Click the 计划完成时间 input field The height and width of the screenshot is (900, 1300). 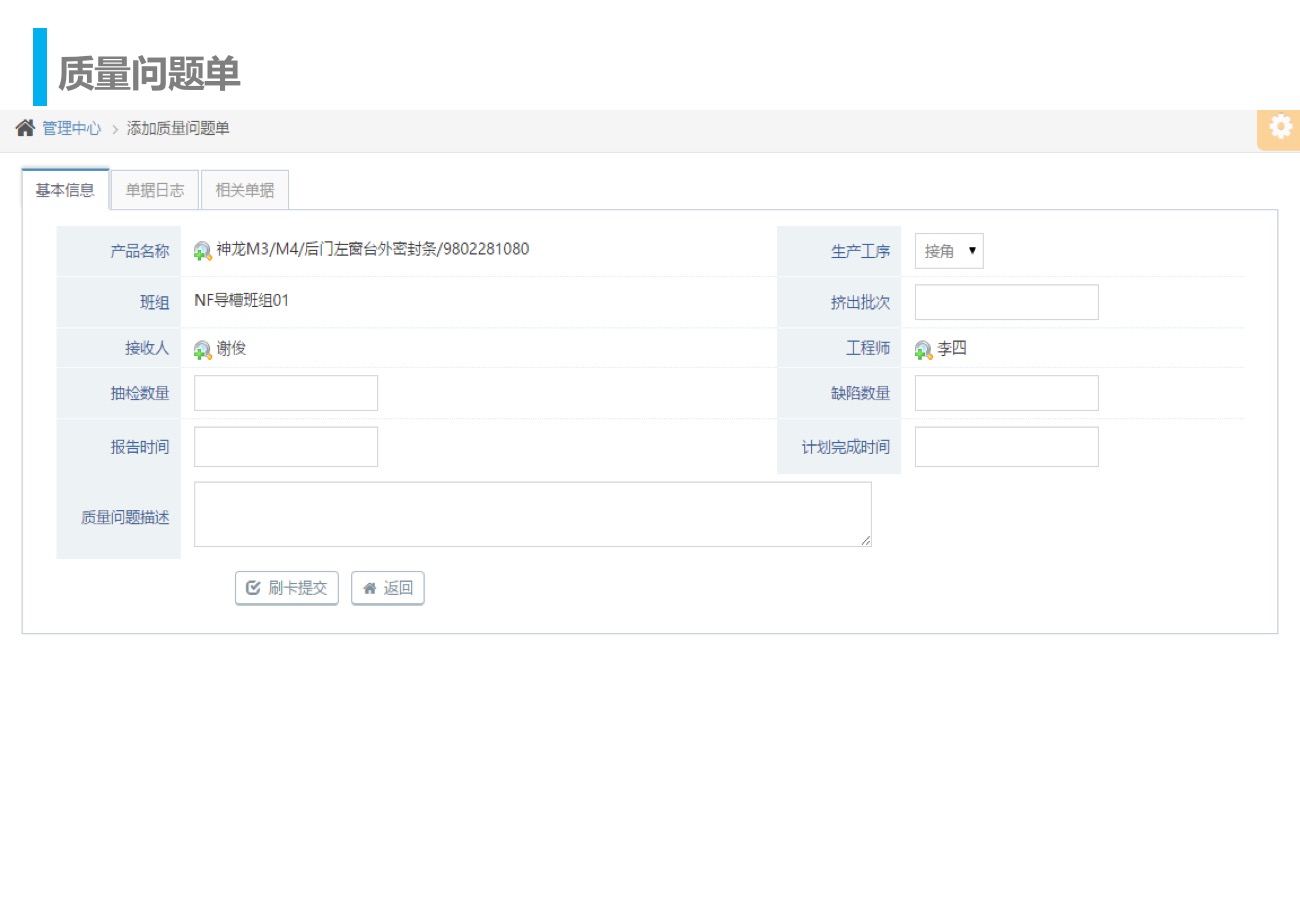pyautogui.click(x=1006, y=447)
